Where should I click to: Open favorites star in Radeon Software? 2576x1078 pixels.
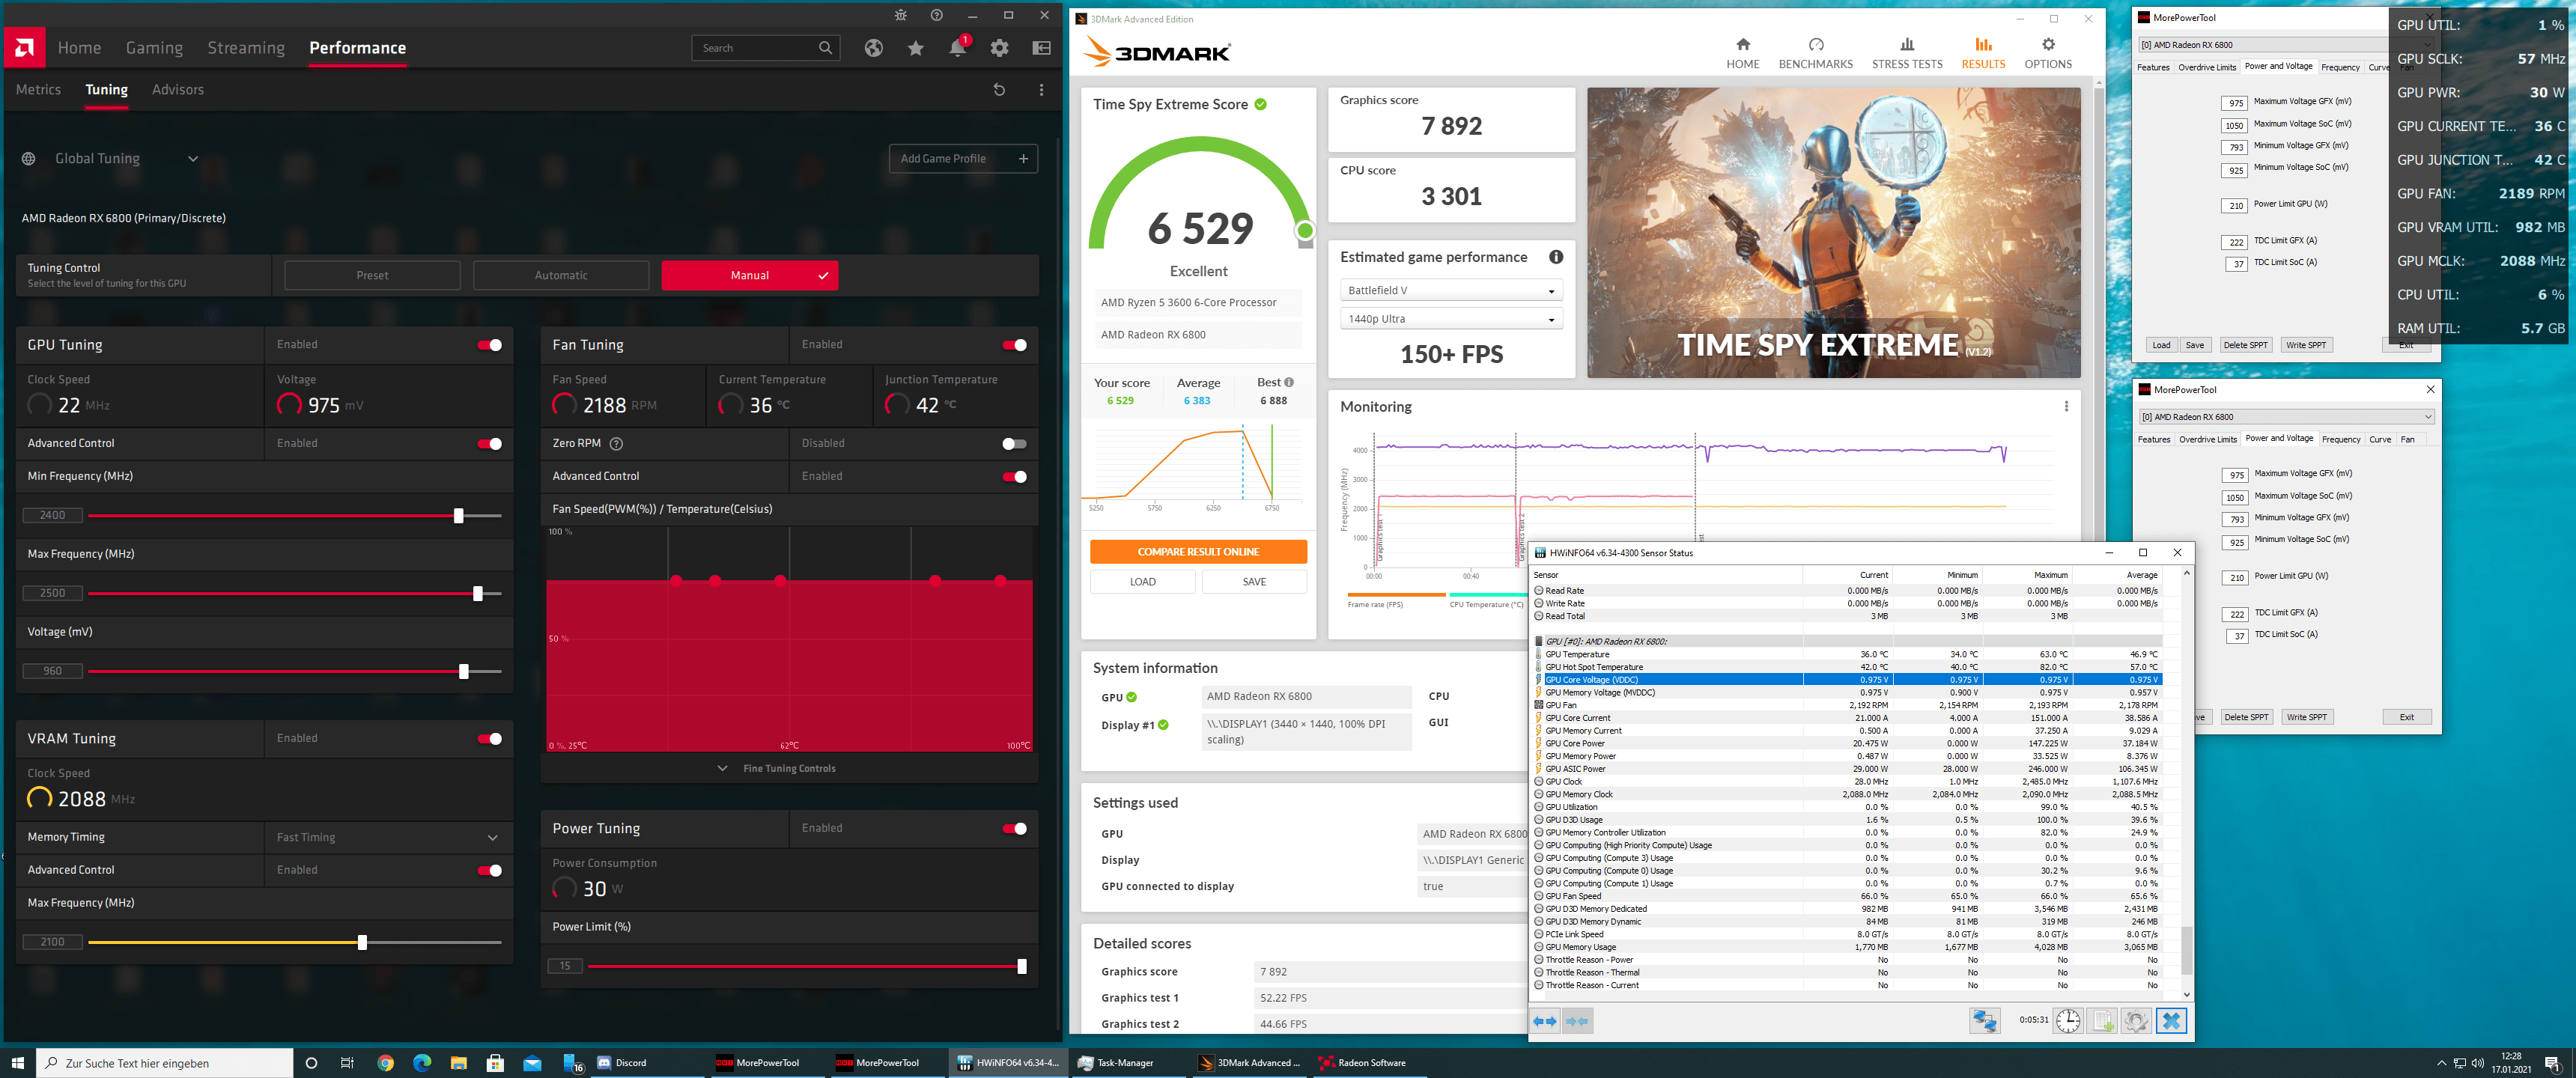916,48
